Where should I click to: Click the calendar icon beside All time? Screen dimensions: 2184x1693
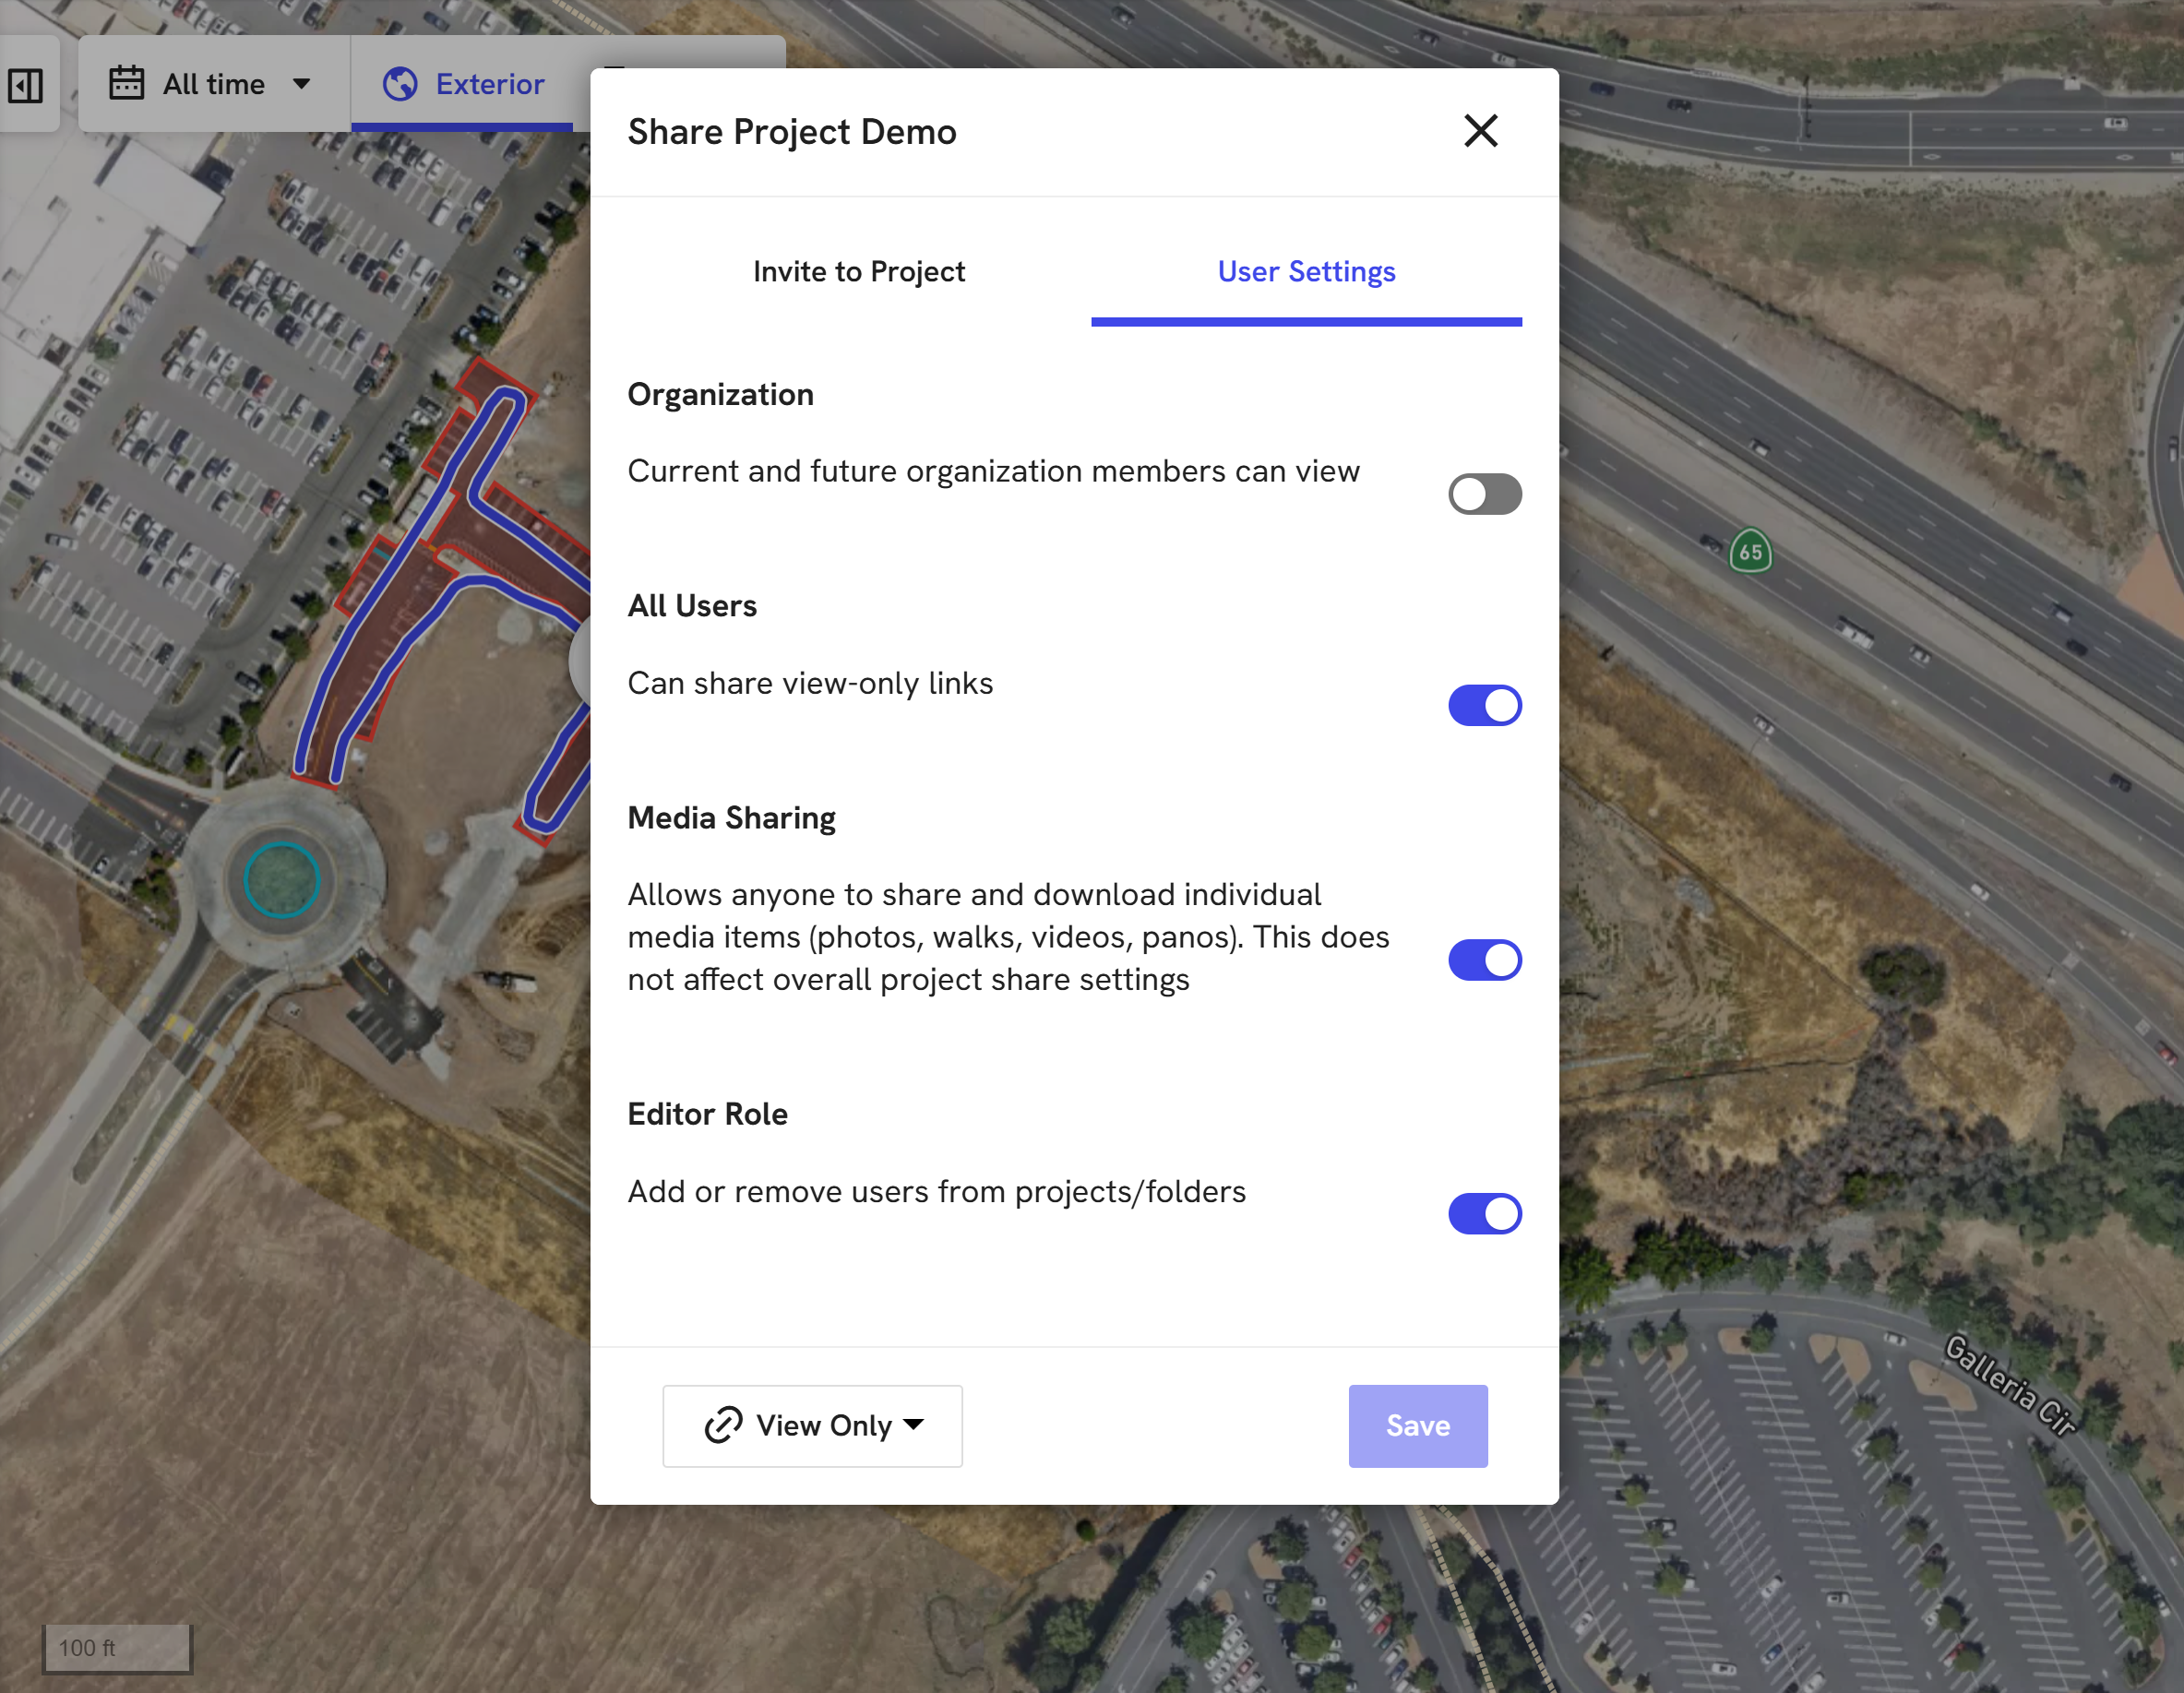pyautogui.click(x=126, y=83)
